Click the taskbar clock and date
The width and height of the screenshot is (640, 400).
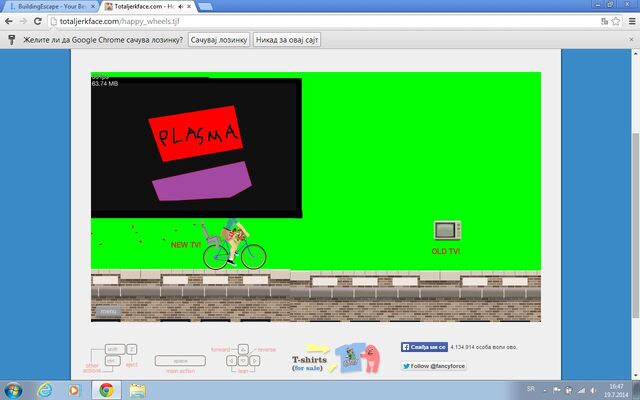click(616, 391)
